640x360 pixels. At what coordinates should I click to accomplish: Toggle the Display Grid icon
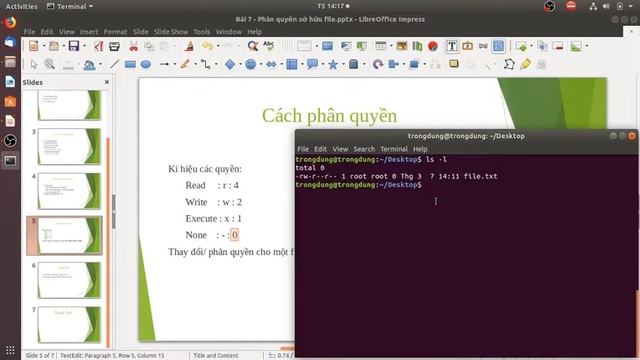[x=286, y=46]
